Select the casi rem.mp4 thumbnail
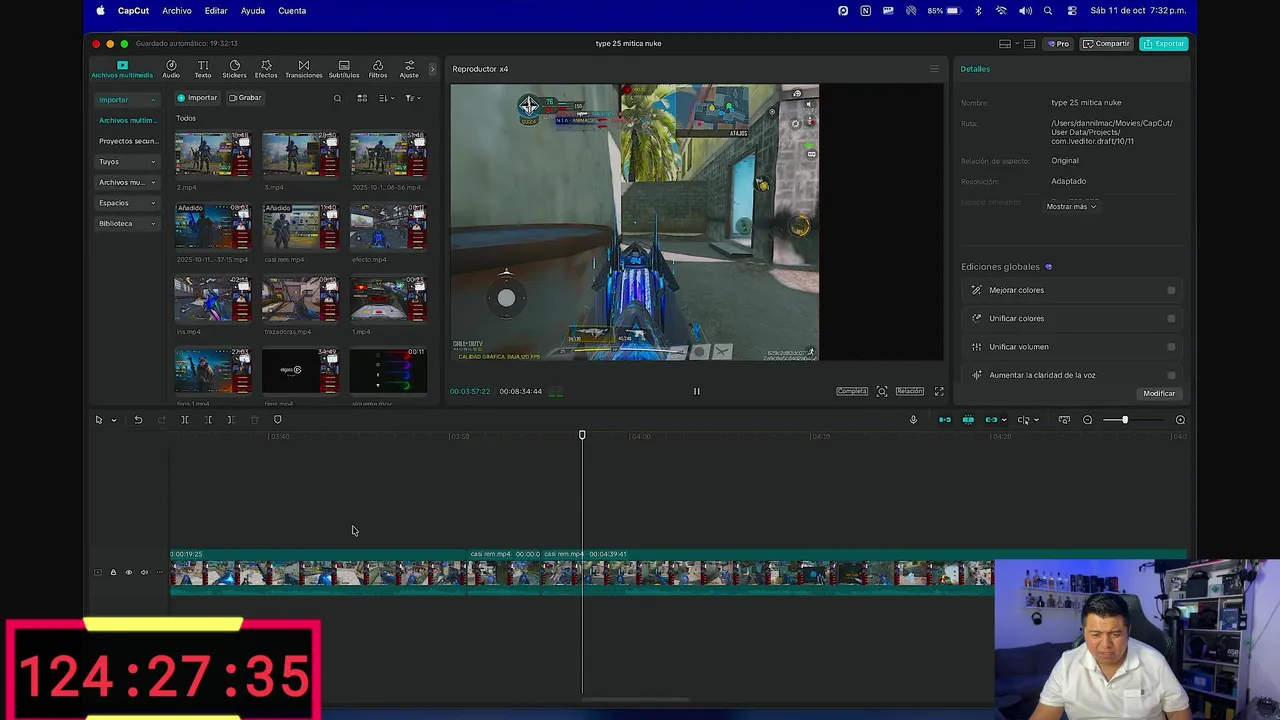 click(x=300, y=228)
